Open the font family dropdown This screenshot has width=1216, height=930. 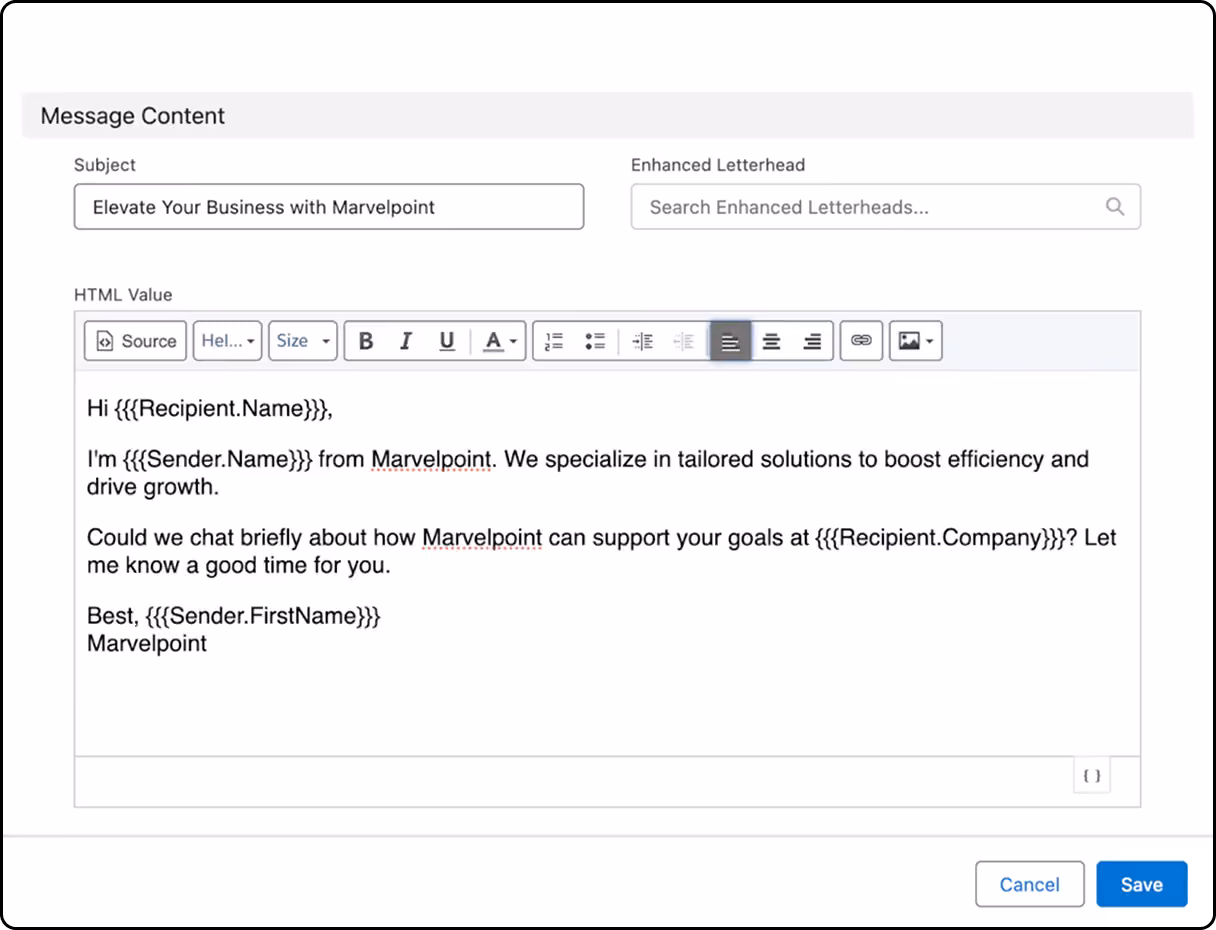(228, 341)
